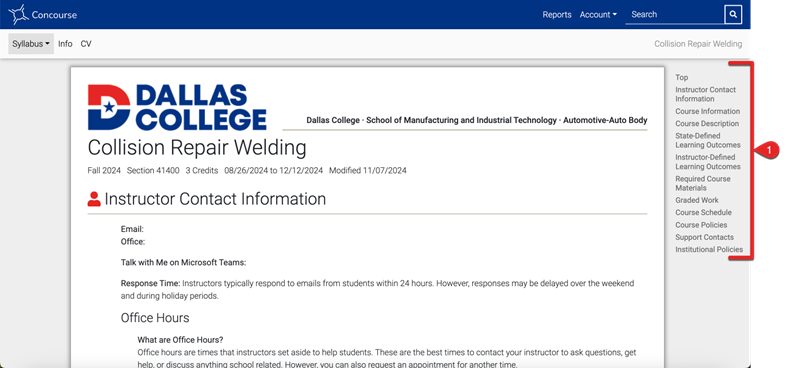This screenshot has width=786, height=368.
Task: Open the Syllabus dropdown menu
Action: pyautogui.click(x=31, y=44)
